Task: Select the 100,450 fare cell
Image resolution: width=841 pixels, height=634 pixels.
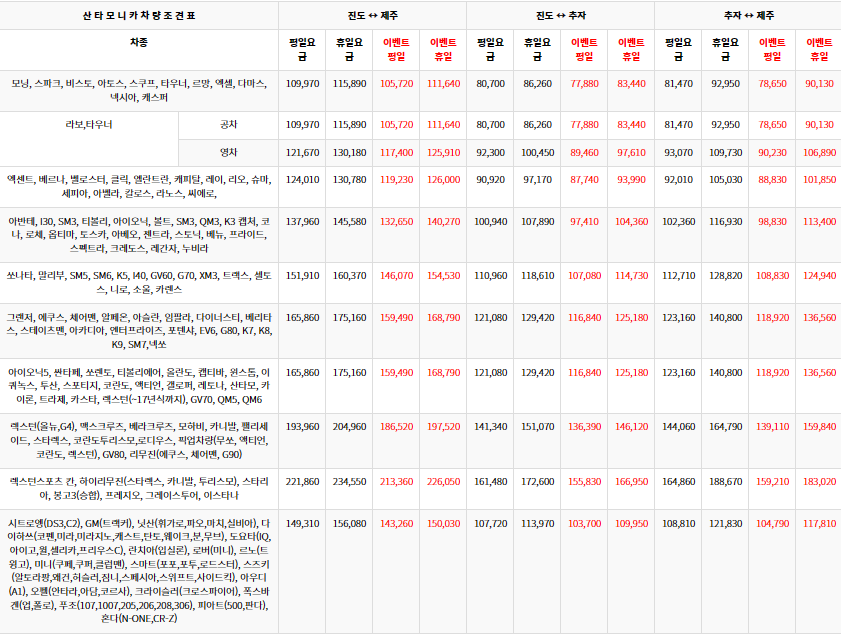Action: click(x=537, y=153)
